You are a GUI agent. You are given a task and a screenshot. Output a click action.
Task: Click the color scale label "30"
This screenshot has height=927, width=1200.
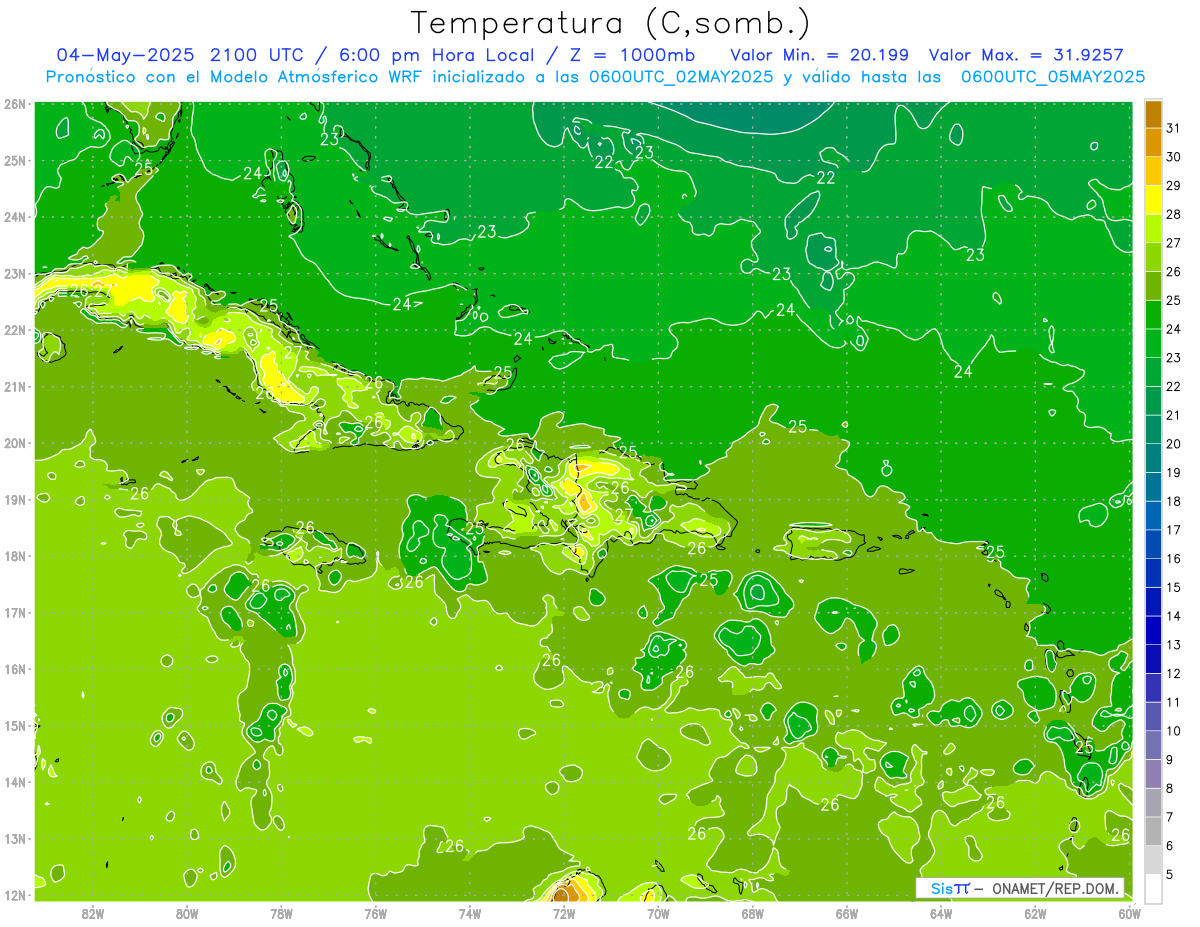(1173, 156)
